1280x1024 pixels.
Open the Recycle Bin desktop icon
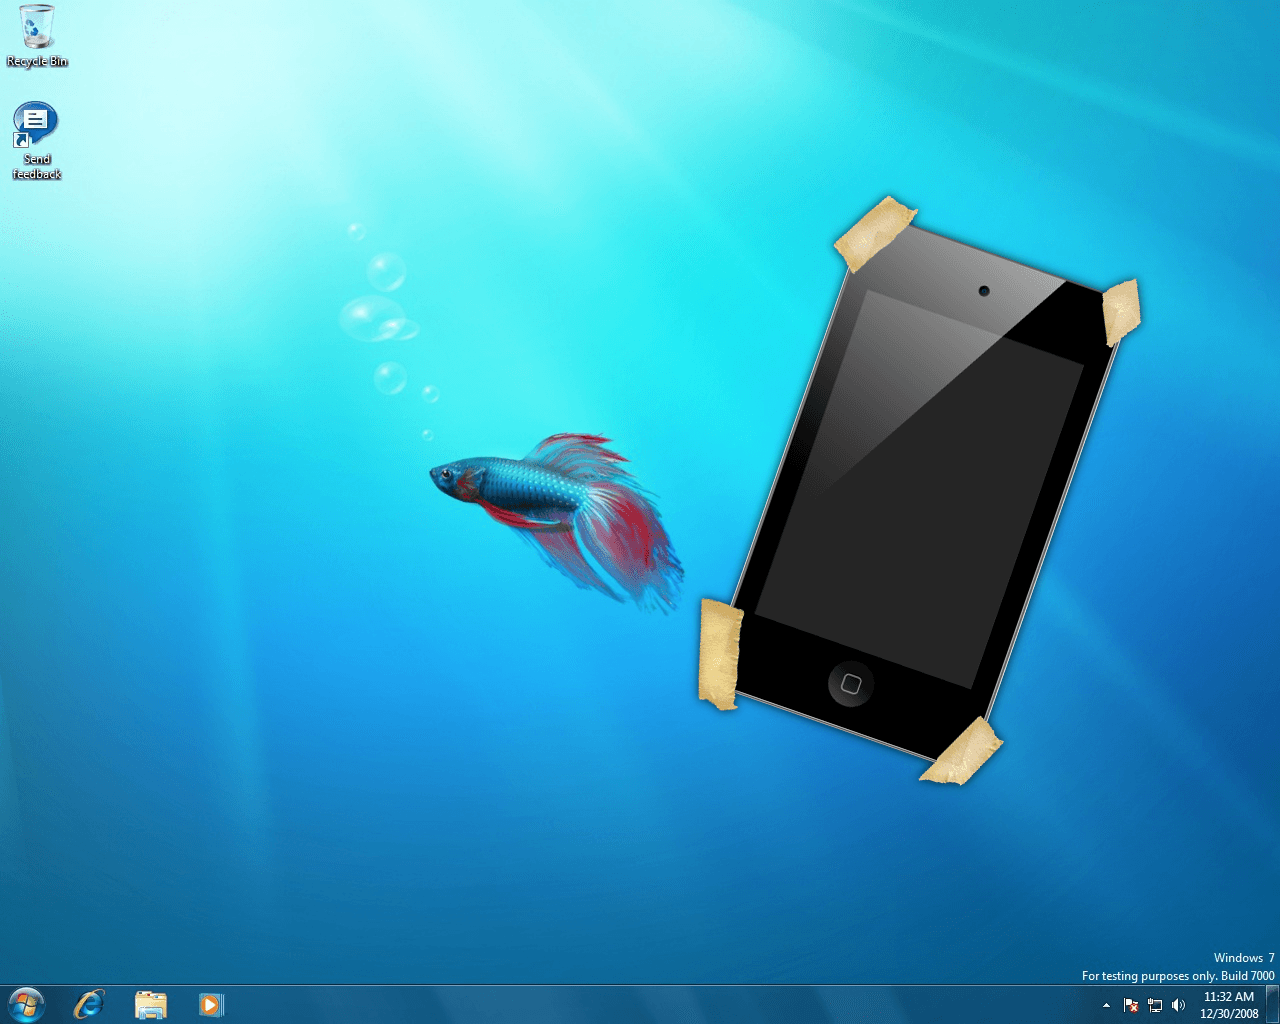(x=37, y=37)
